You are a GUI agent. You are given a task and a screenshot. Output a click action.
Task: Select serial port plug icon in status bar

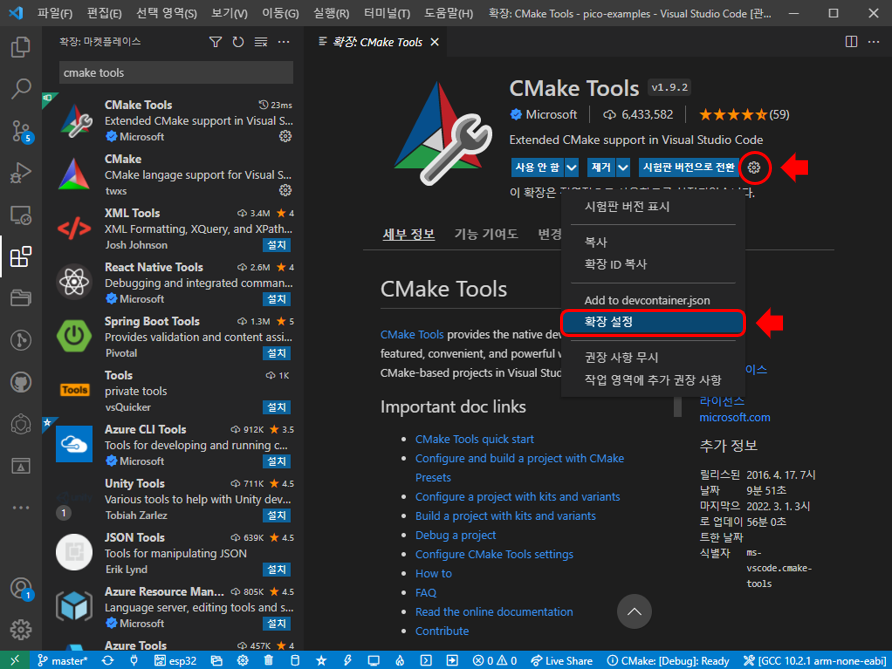click(134, 660)
